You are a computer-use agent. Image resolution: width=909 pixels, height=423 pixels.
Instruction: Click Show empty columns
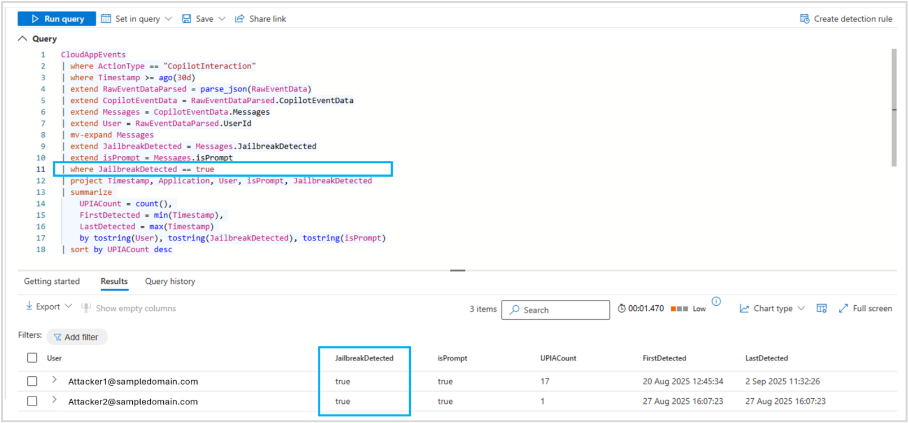129,308
